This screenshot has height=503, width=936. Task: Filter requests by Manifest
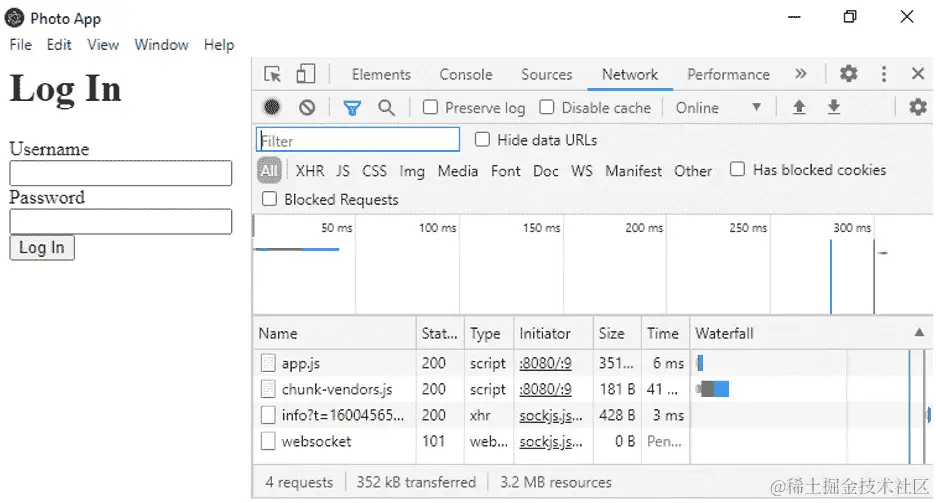coord(633,171)
